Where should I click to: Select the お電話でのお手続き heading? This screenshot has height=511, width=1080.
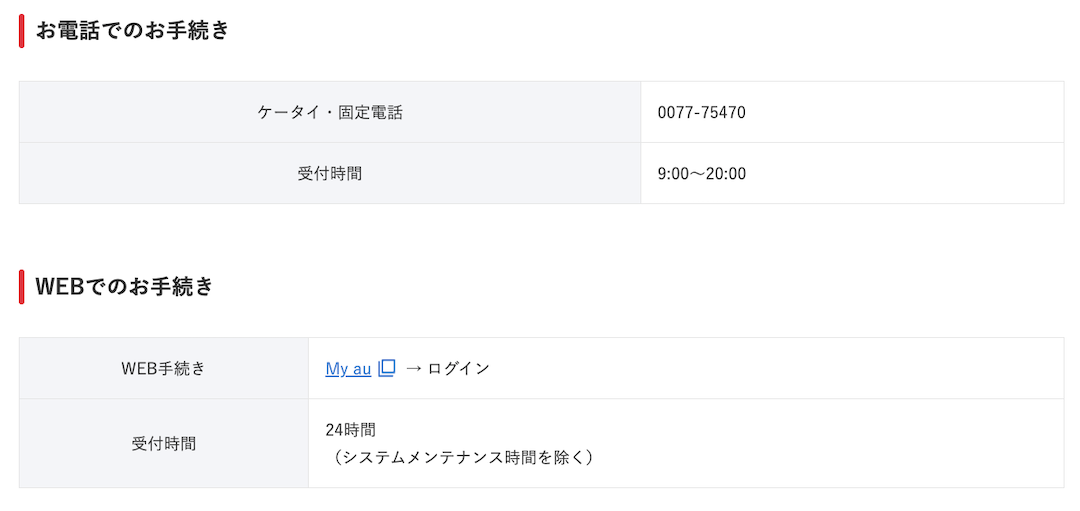click(x=133, y=30)
